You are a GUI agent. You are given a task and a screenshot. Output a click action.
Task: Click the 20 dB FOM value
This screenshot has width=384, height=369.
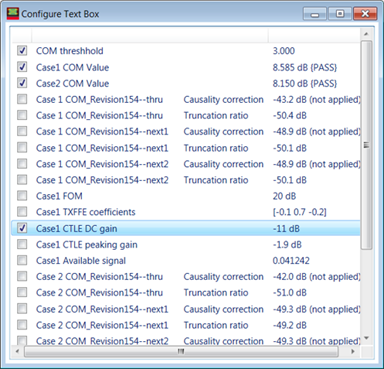click(x=284, y=196)
